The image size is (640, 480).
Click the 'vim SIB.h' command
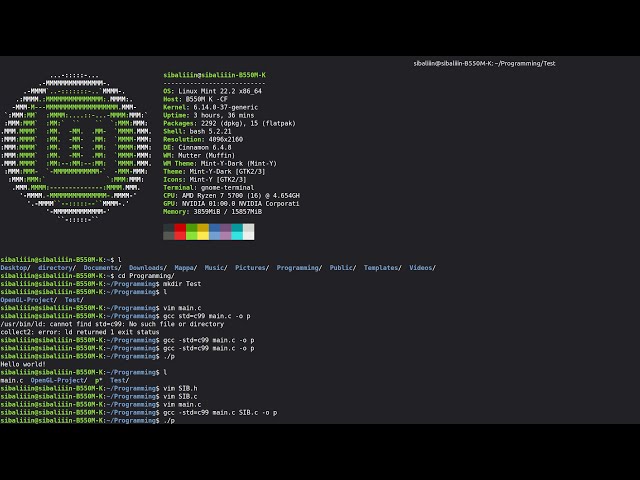(180, 388)
